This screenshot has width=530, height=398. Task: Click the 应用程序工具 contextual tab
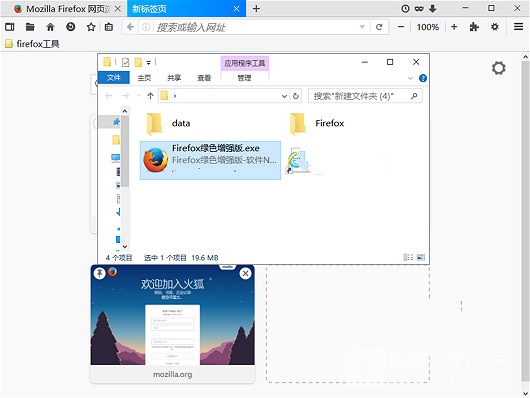coord(245,63)
